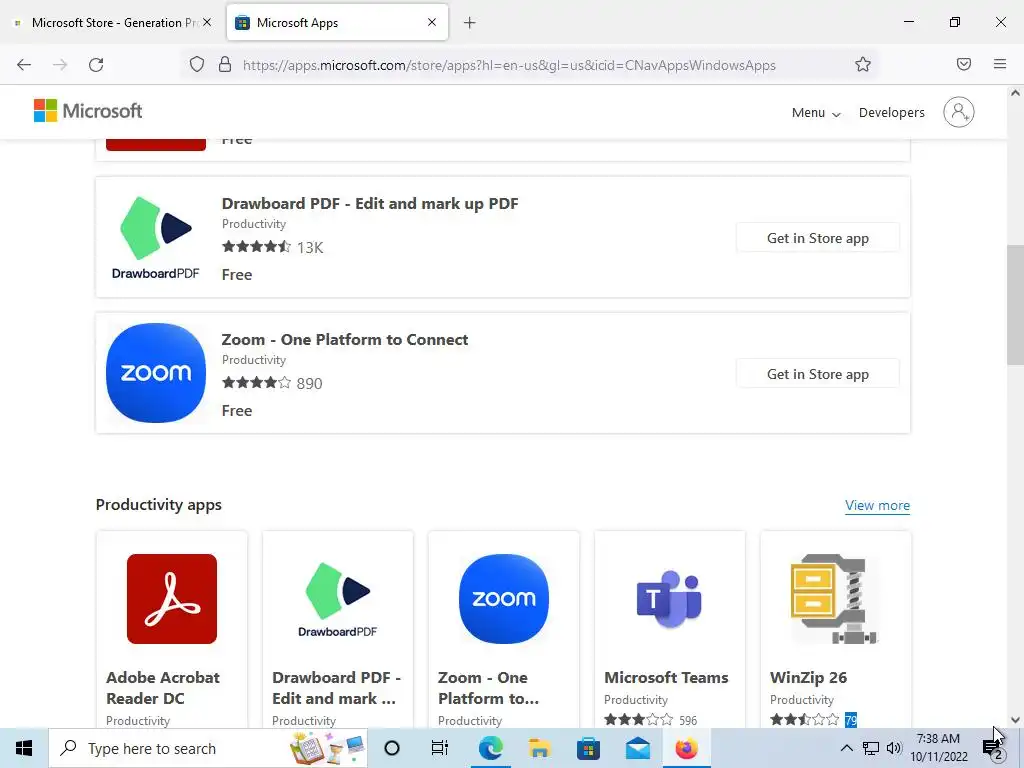
Task: Open Drawboard PDF card in Productivity apps
Action: pos(338,630)
